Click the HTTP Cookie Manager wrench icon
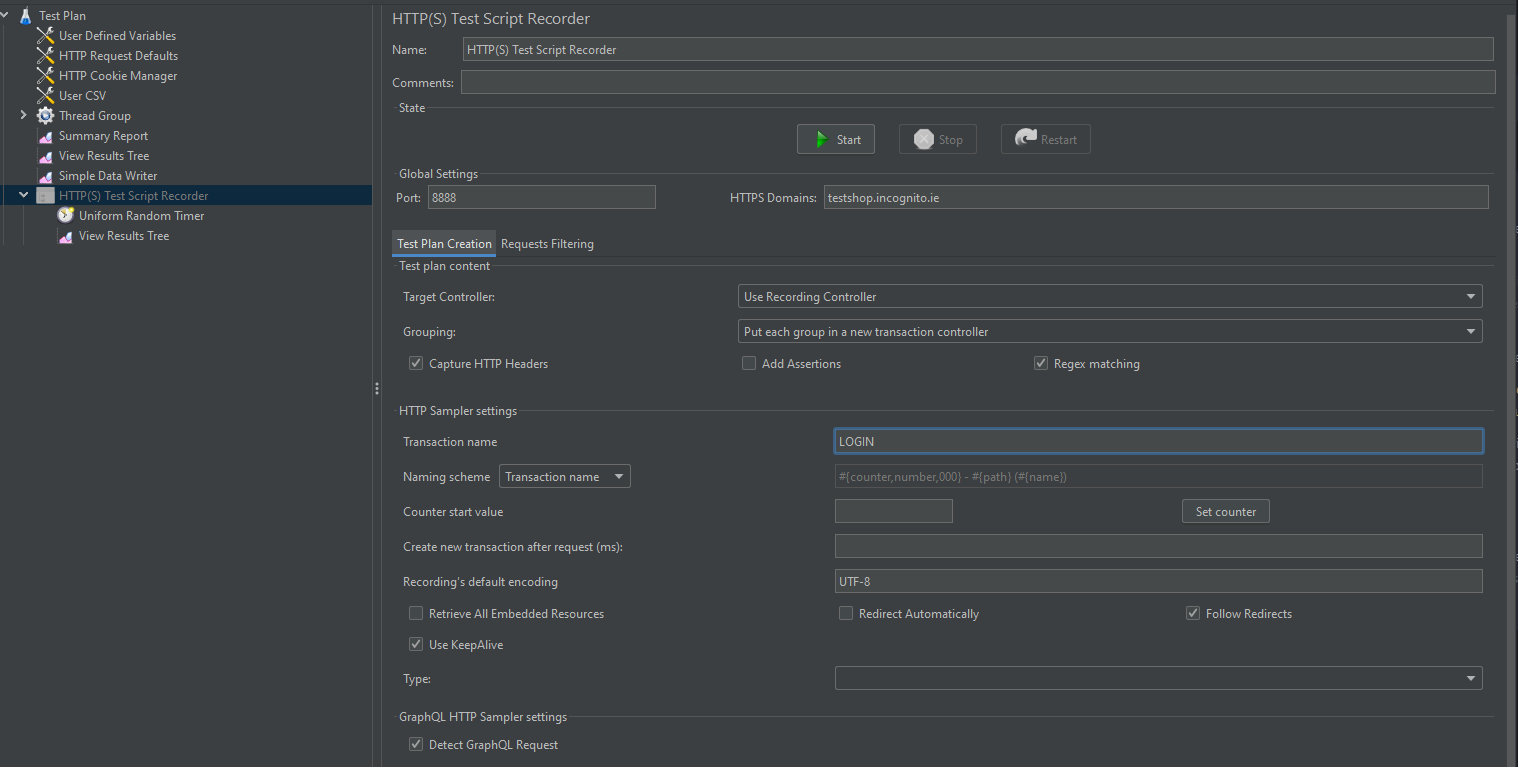 (x=45, y=76)
